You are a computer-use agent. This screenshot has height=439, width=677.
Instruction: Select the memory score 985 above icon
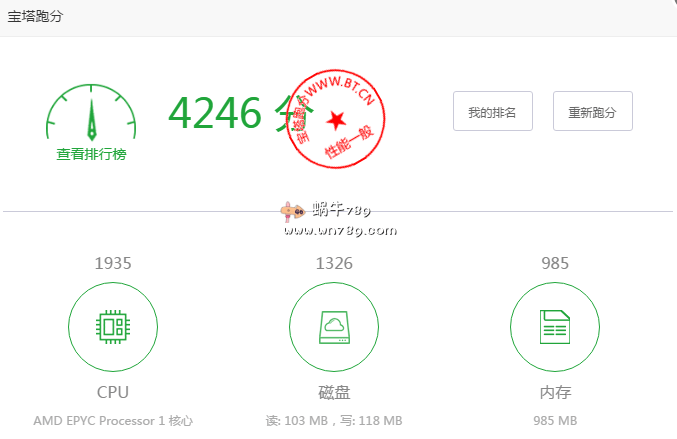555,264
